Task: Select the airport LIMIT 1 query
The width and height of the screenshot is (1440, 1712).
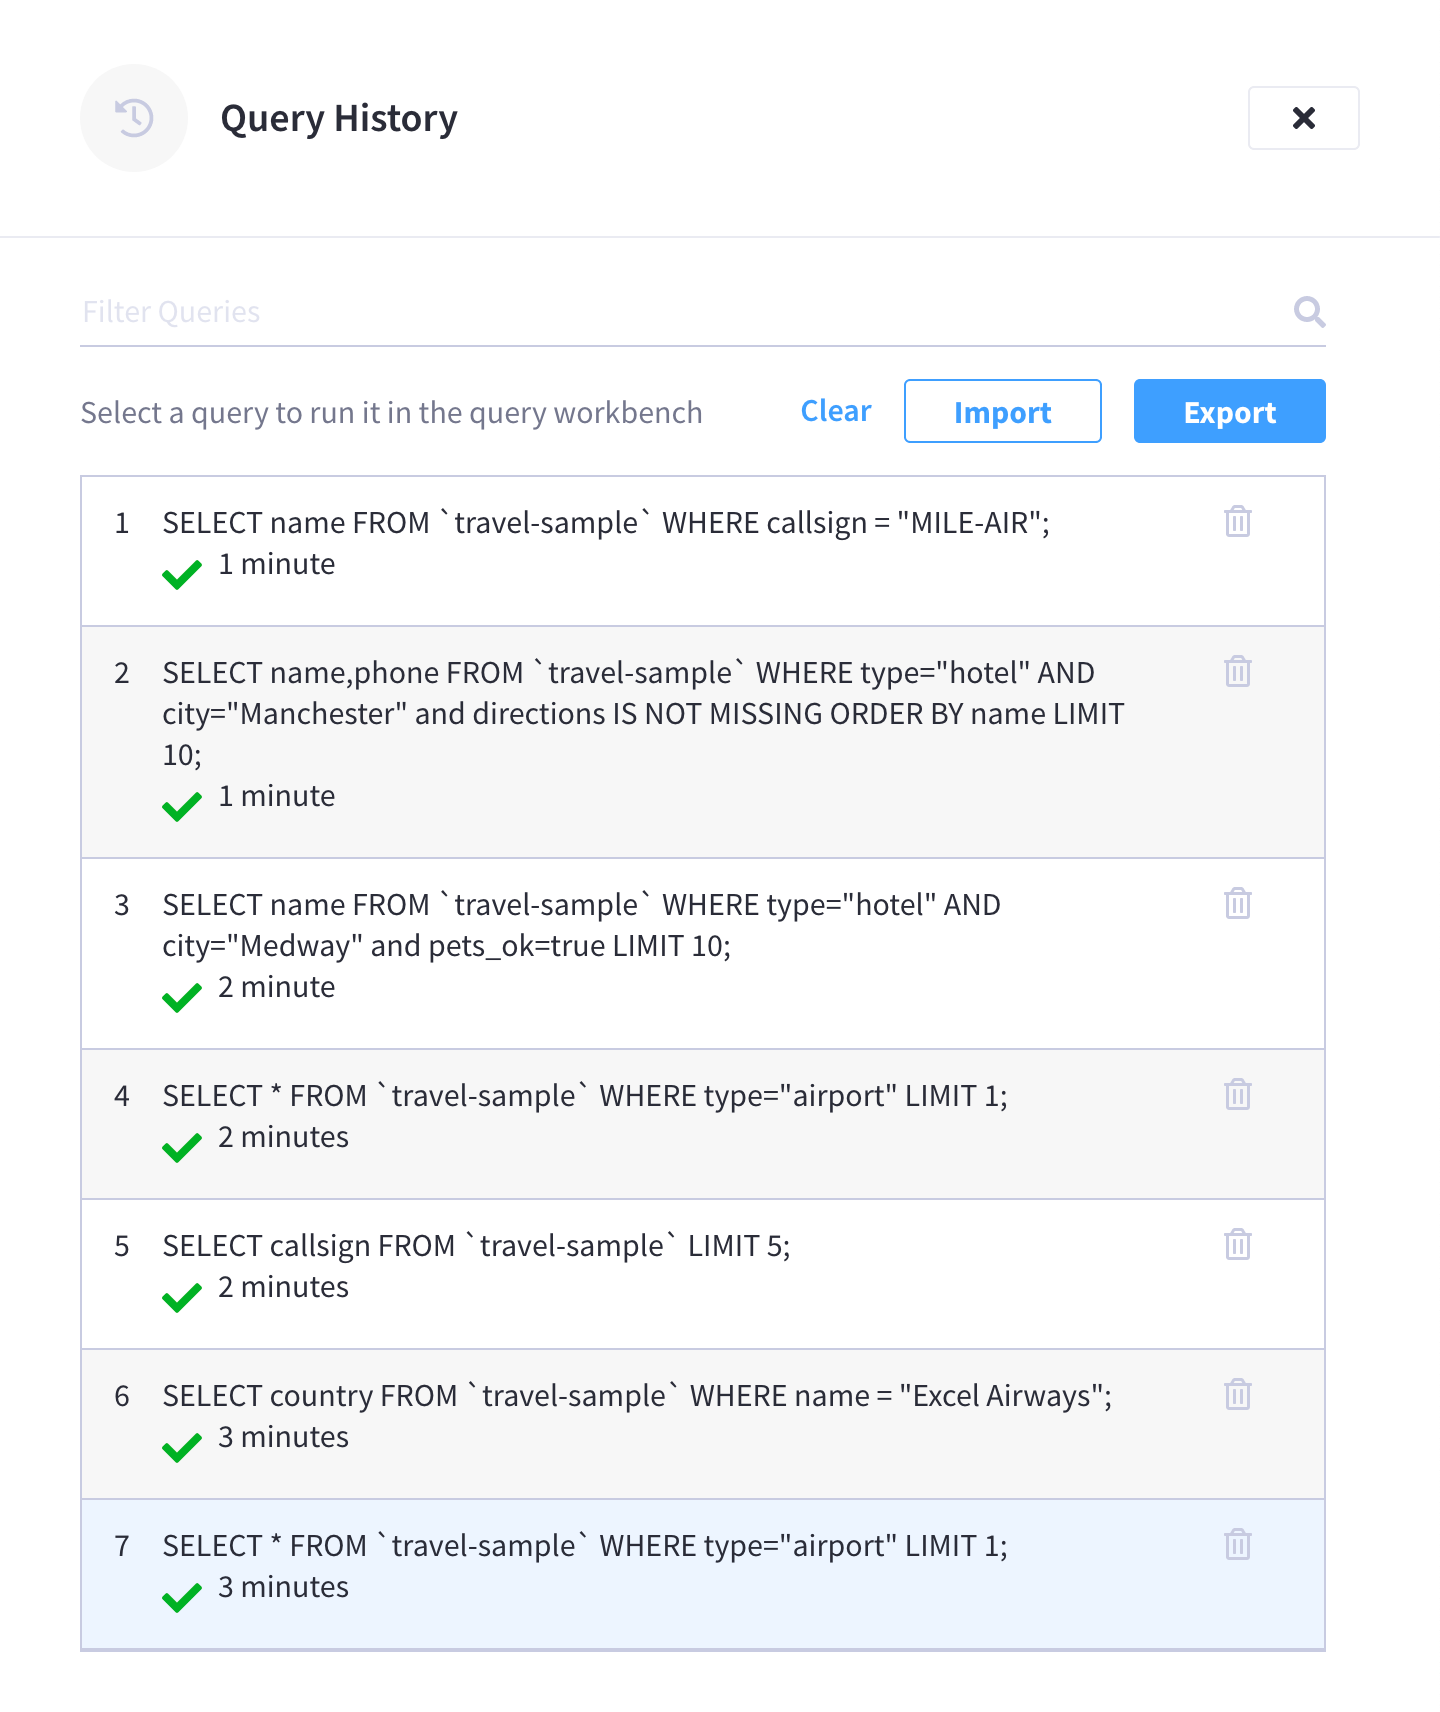Action: point(585,1095)
